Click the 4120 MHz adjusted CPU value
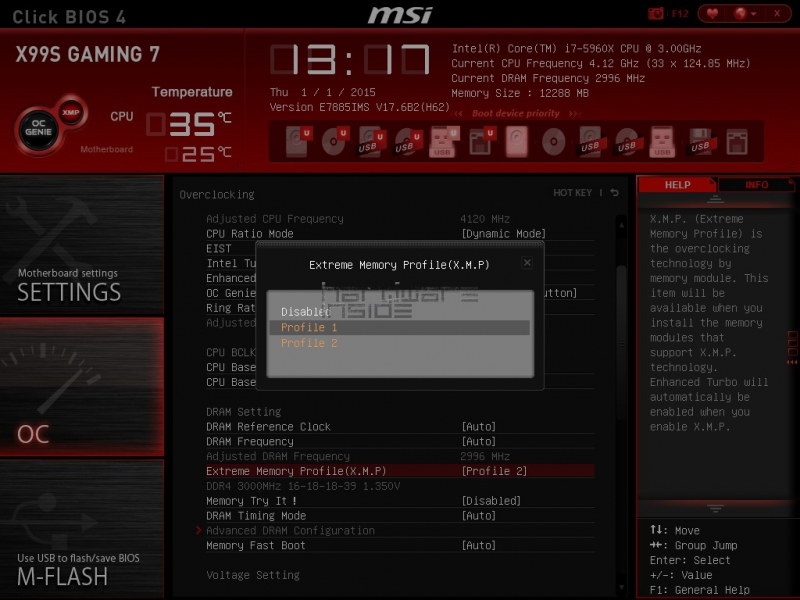 (485, 219)
